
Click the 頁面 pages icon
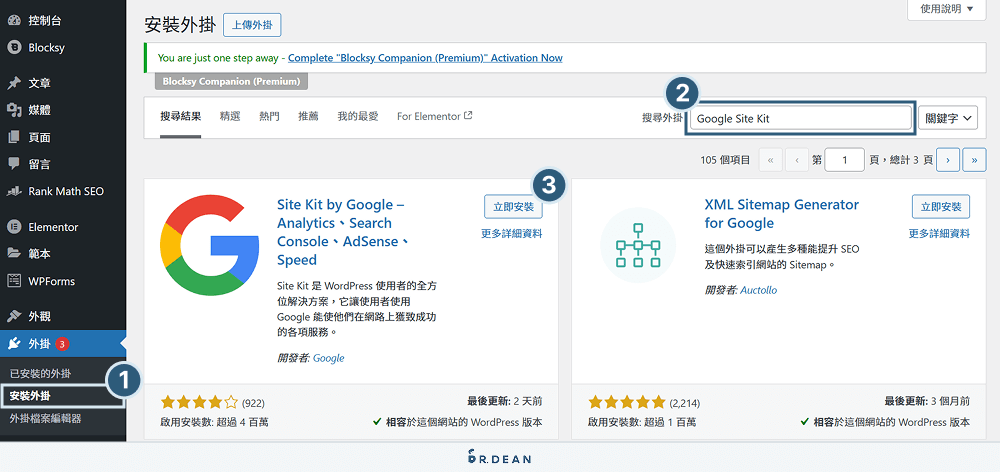[13, 137]
